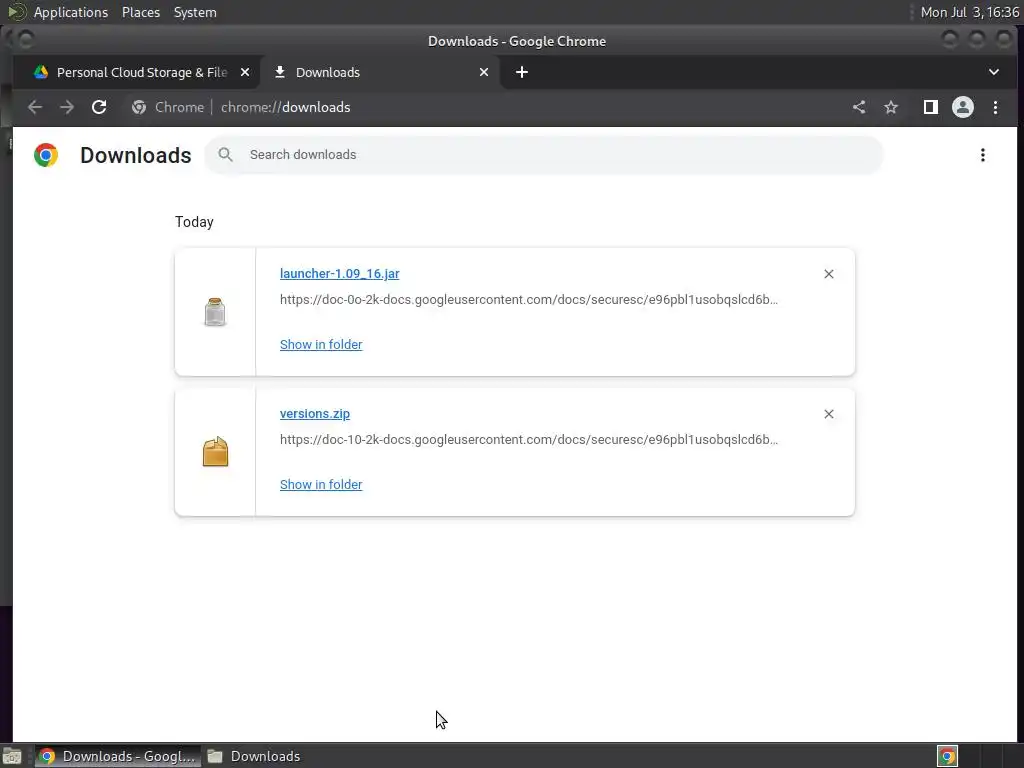
Task: Open Chrome's three-dot main menu
Action: pos(995,107)
